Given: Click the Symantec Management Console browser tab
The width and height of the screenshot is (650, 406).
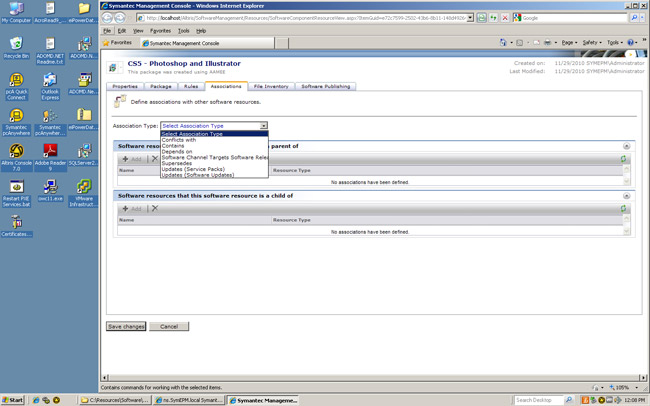Looking at the screenshot, I should point(207,43).
